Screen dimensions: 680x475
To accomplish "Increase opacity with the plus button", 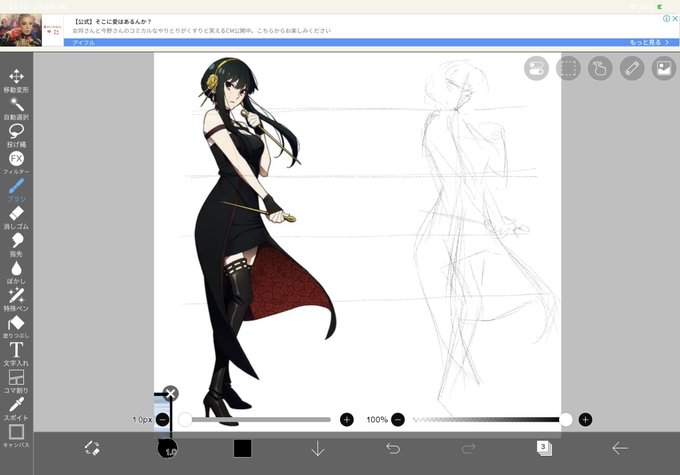I will pos(585,419).
